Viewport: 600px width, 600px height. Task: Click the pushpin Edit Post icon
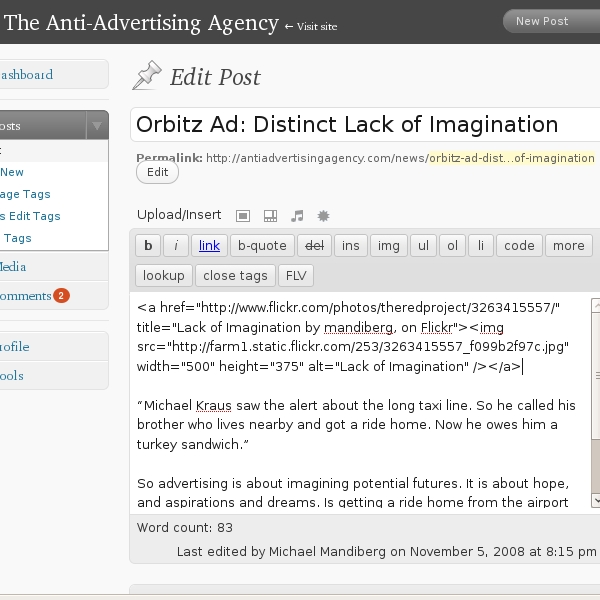point(147,75)
